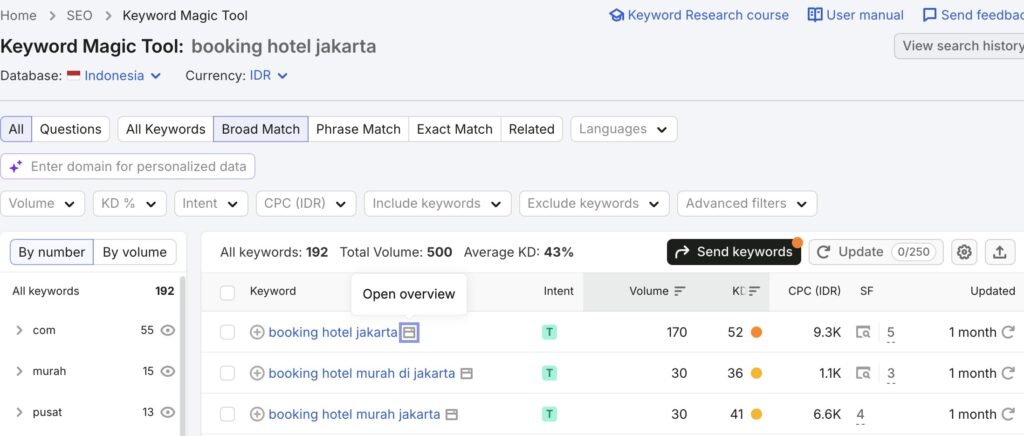
Task: Toggle visibility eye for com group
Action: [168, 330]
